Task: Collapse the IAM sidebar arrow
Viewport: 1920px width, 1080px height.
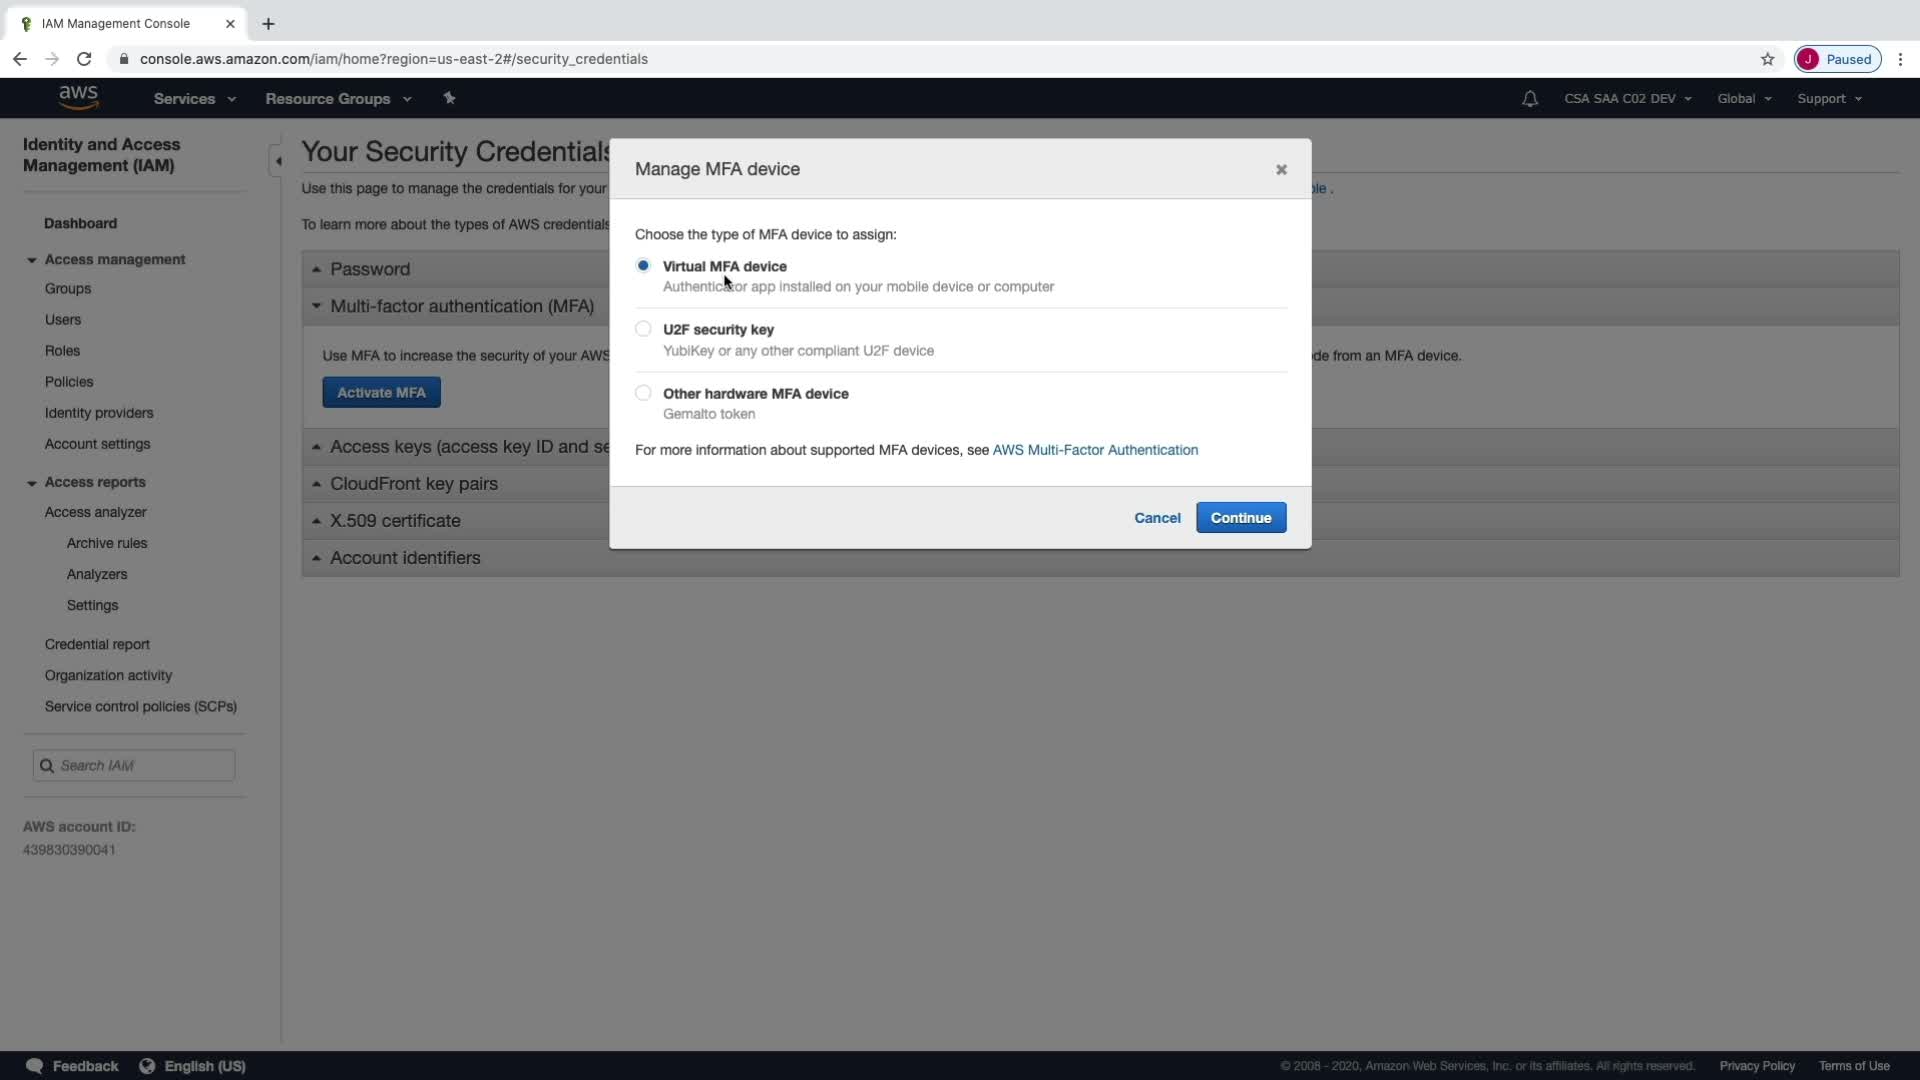Action: (x=277, y=161)
